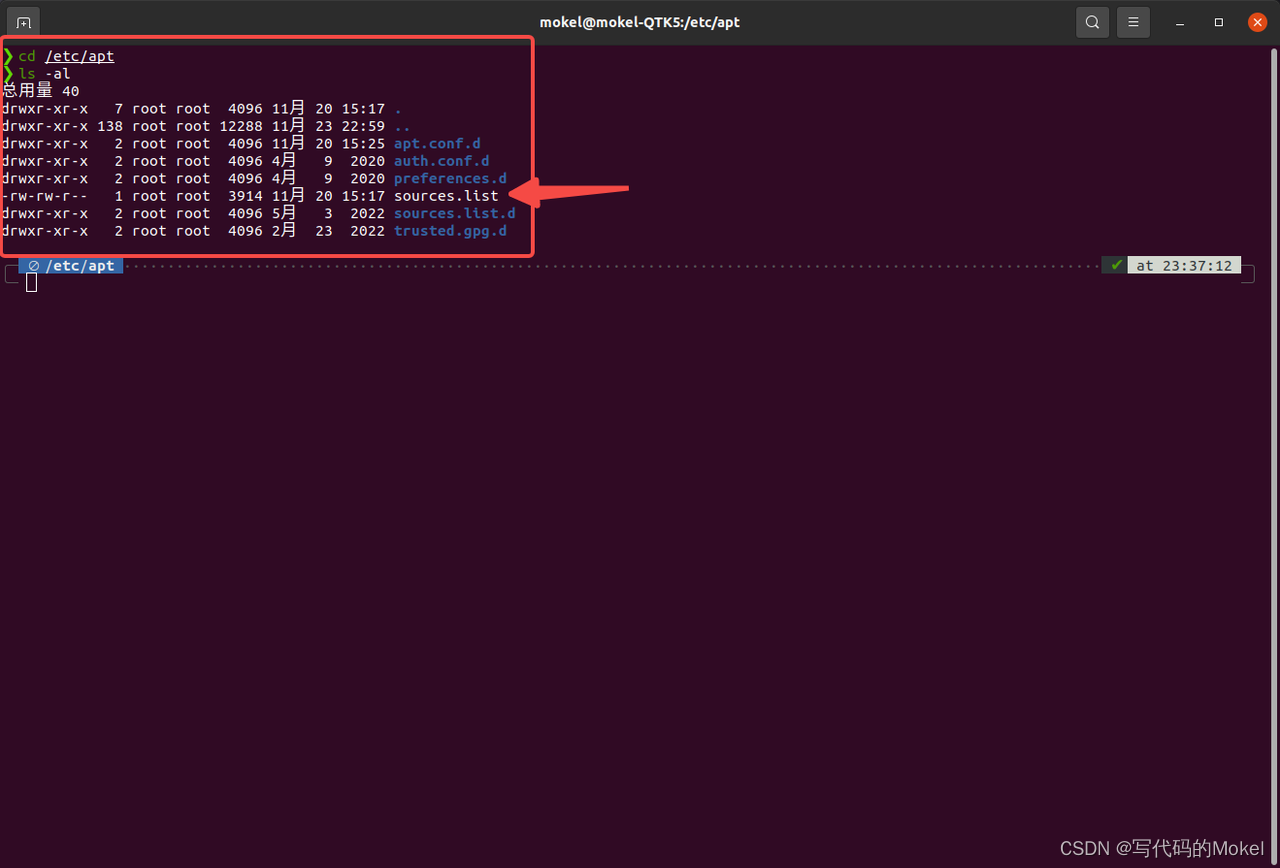Select the sources.list filename
The height and width of the screenshot is (868, 1280).
pyautogui.click(x=445, y=196)
